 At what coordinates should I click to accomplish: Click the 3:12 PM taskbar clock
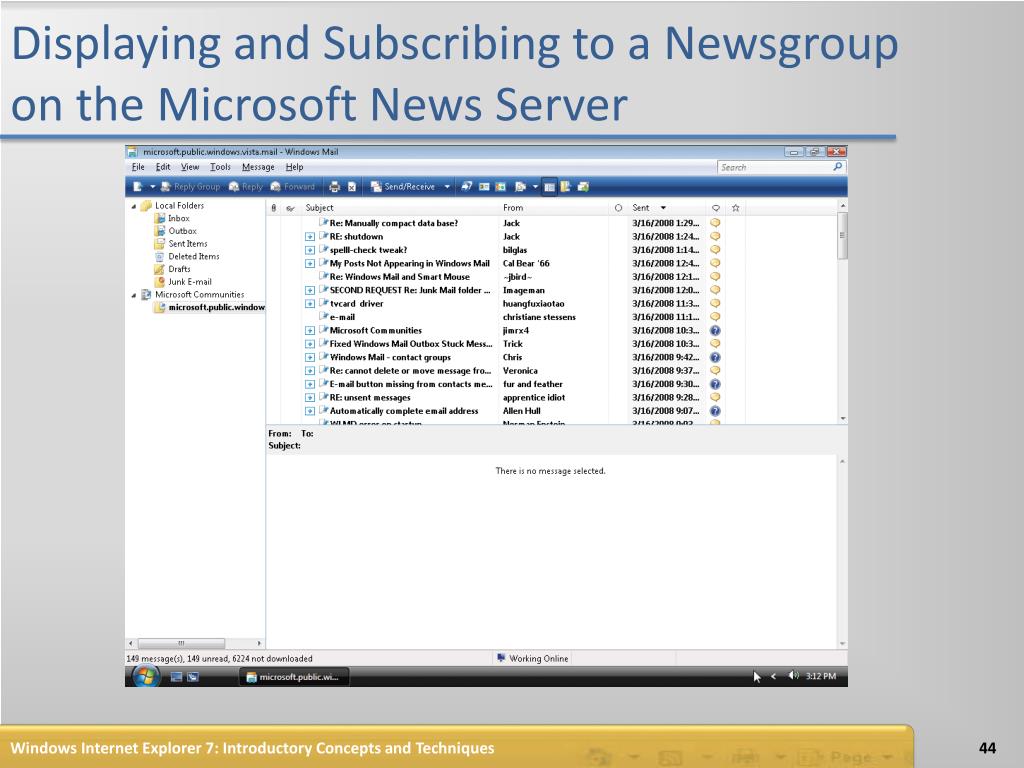[820, 676]
